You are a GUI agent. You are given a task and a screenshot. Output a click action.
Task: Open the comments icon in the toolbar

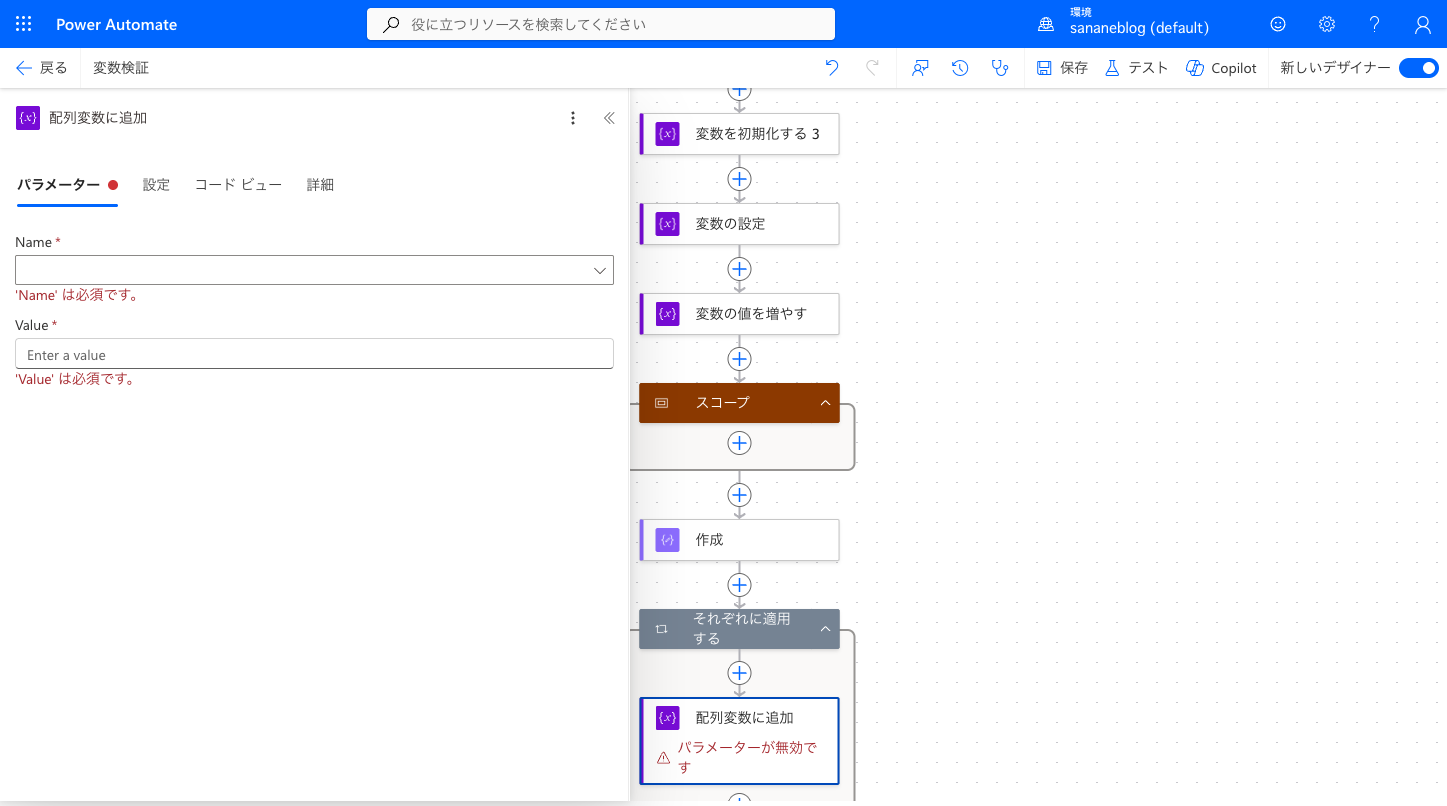coord(920,68)
